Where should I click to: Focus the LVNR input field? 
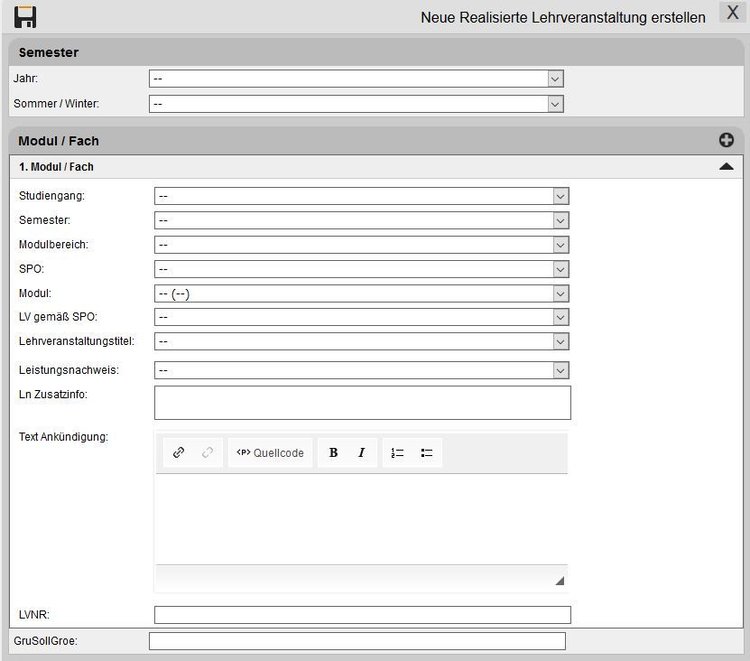[x=362, y=615]
